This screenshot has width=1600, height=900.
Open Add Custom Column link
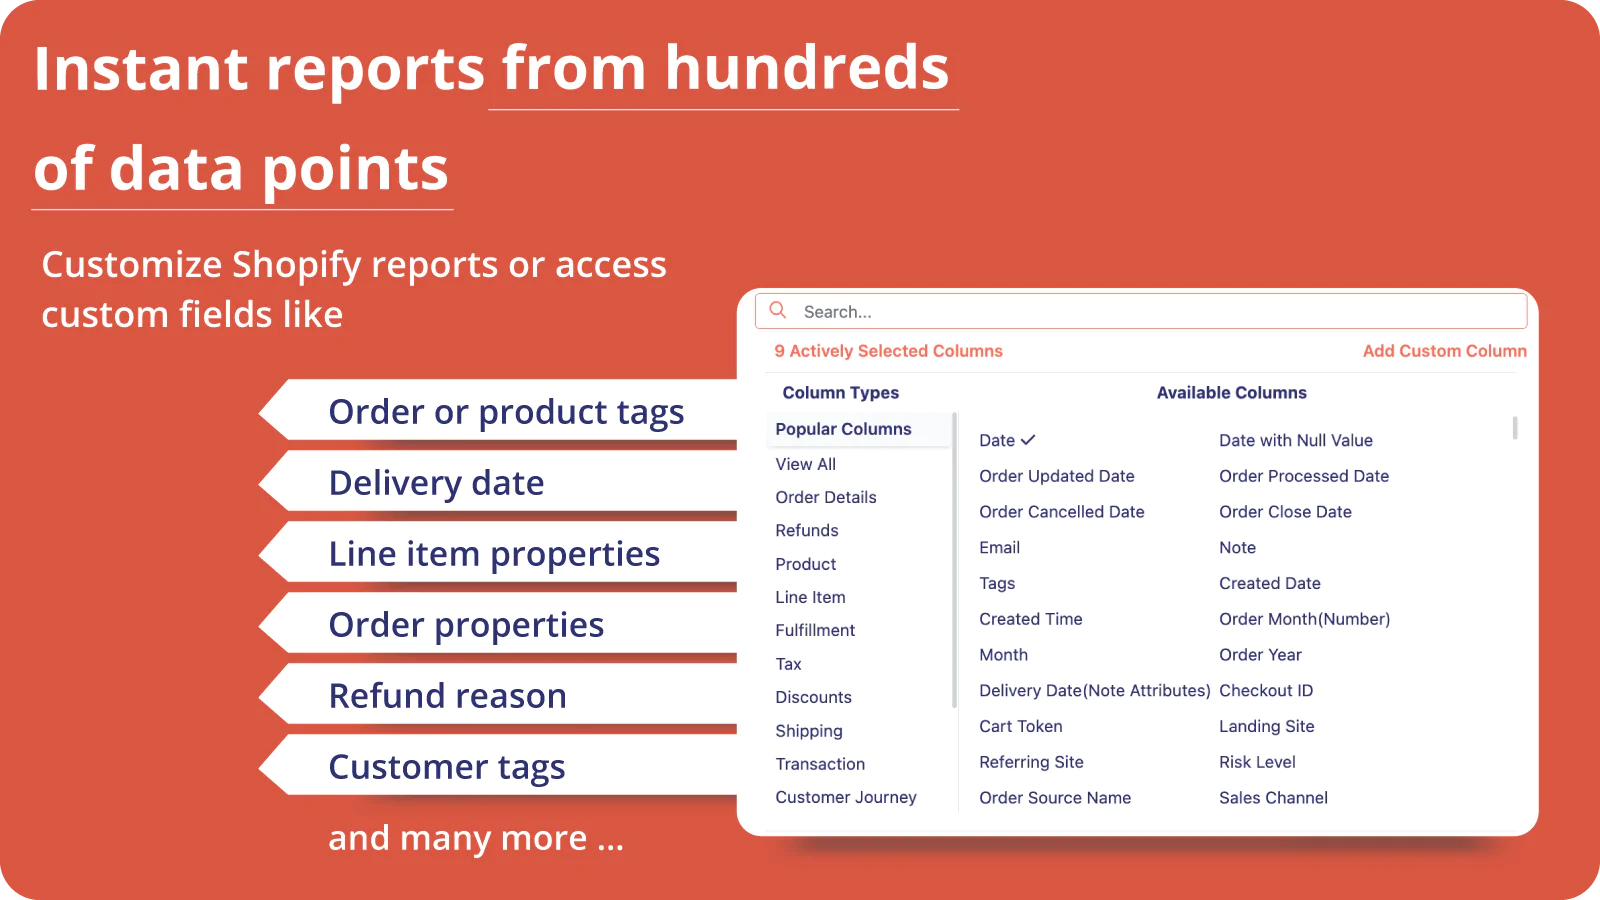pos(1444,351)
